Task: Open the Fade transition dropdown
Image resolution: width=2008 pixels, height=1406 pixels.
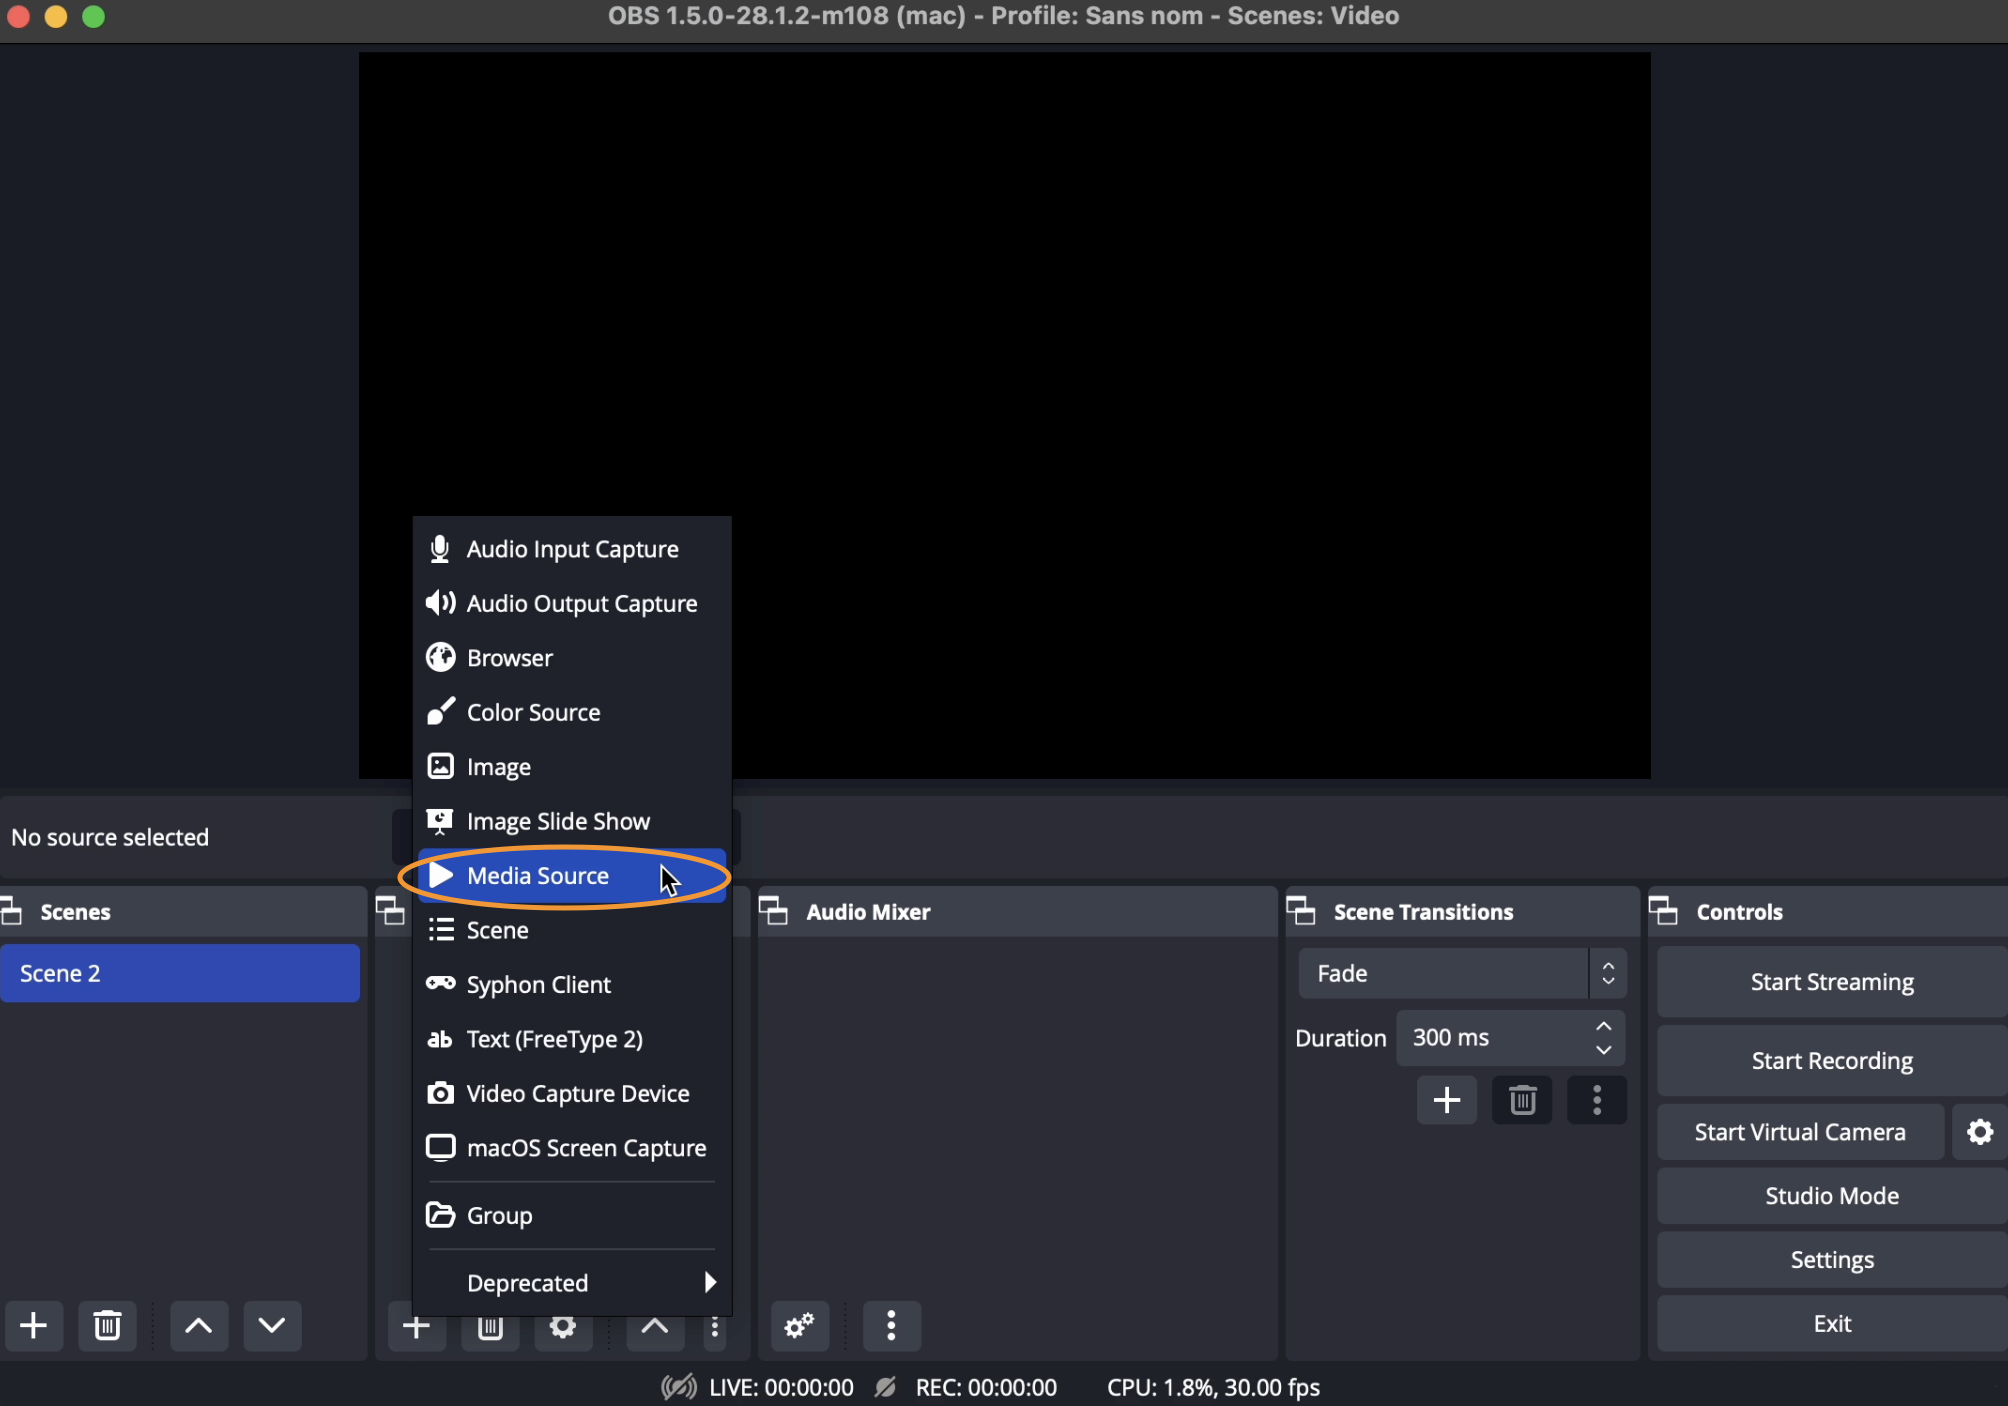Action: click(1461, 973)
